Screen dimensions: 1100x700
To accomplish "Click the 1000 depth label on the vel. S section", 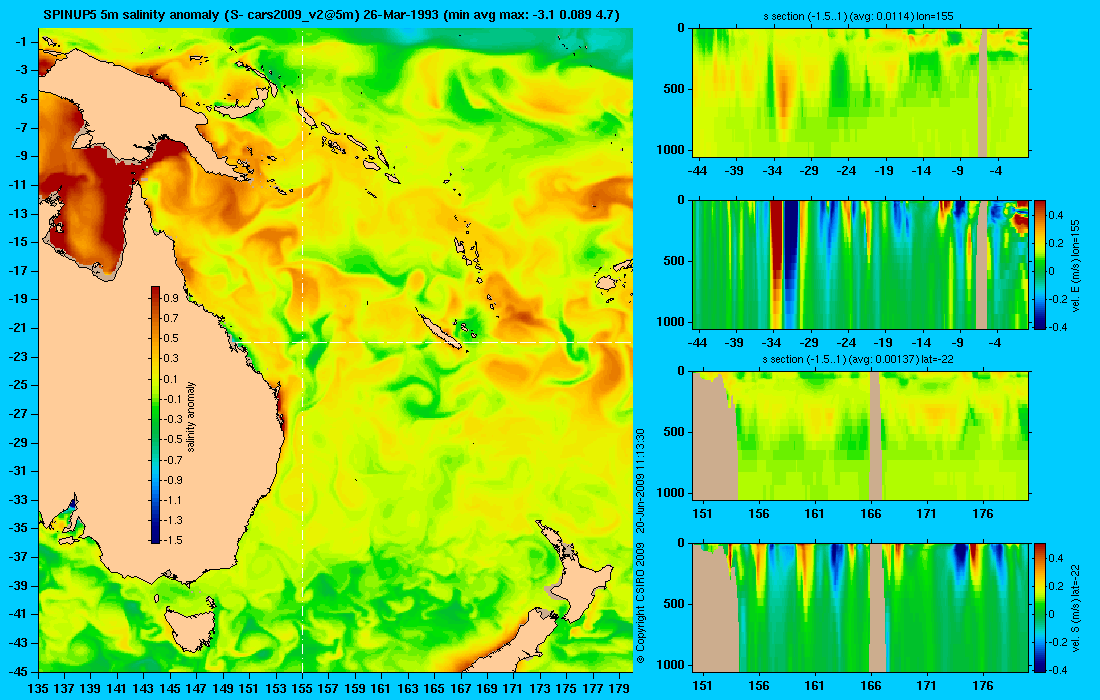I will [672, 664].
